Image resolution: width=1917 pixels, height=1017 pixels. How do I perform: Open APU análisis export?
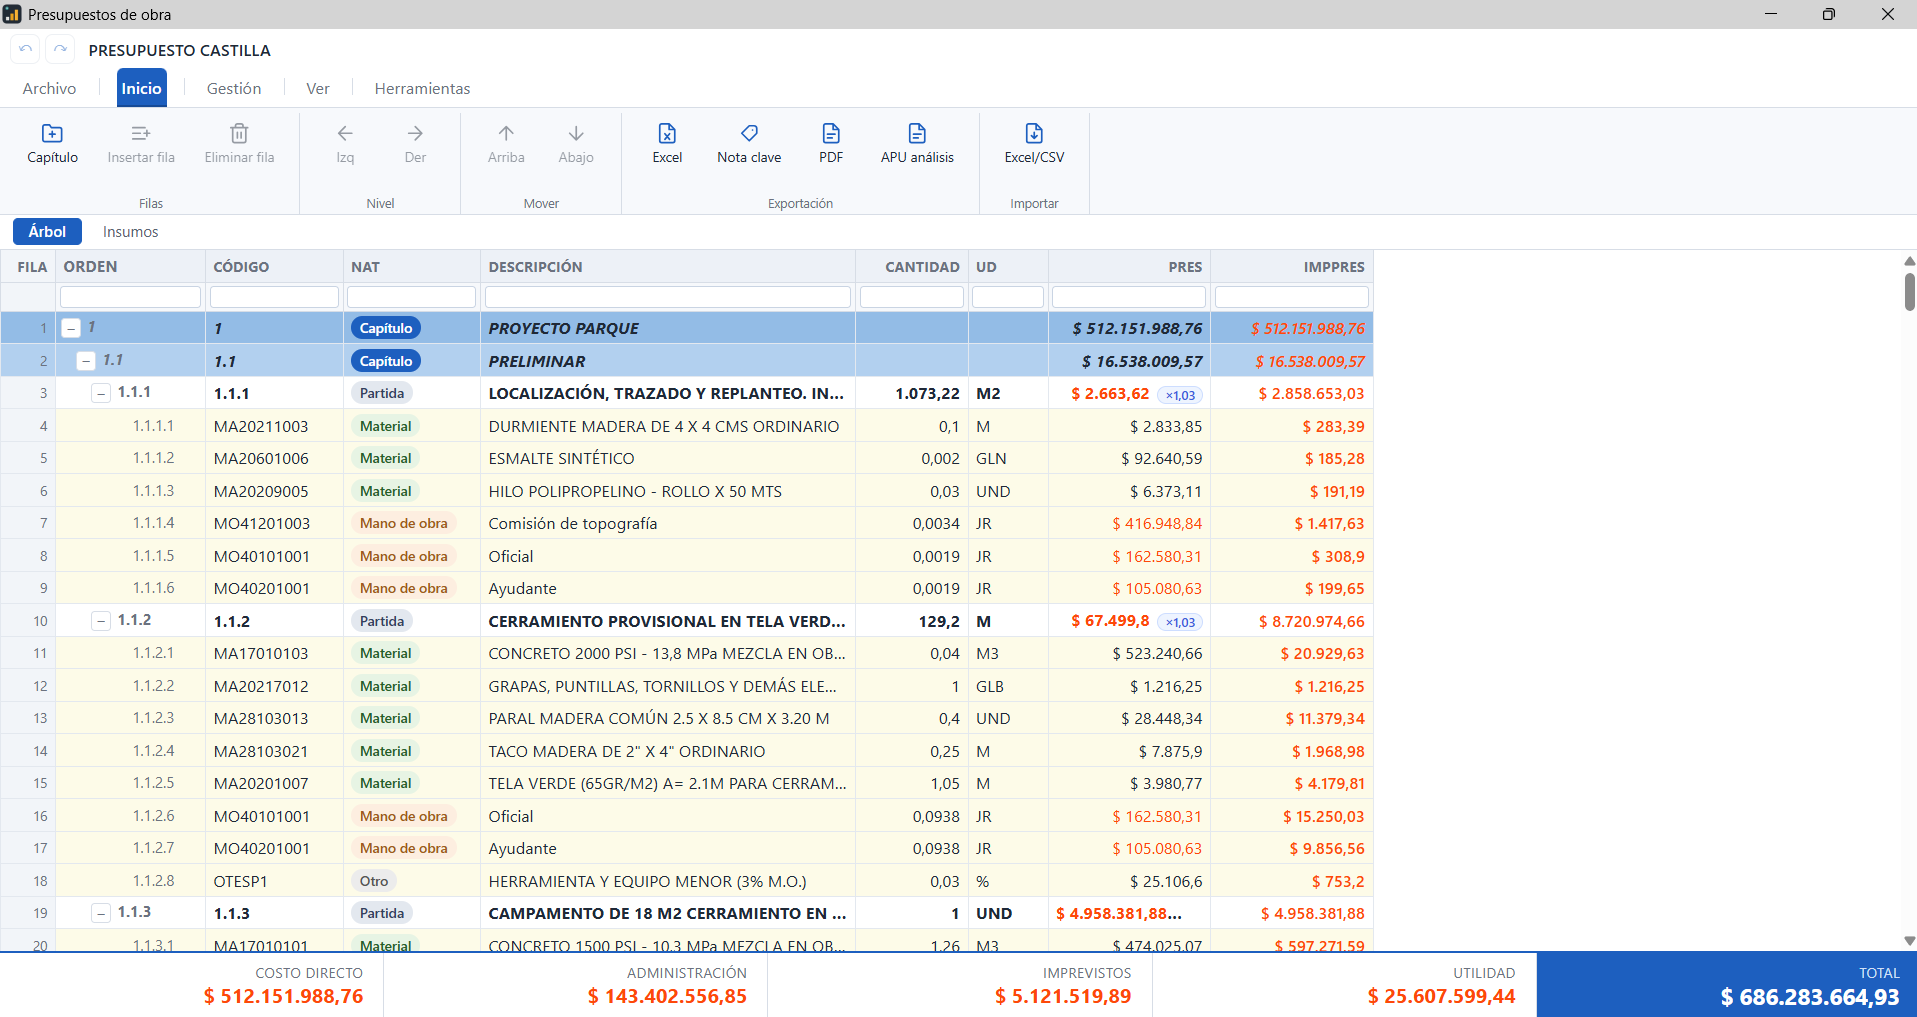click(x=917, y=143)
